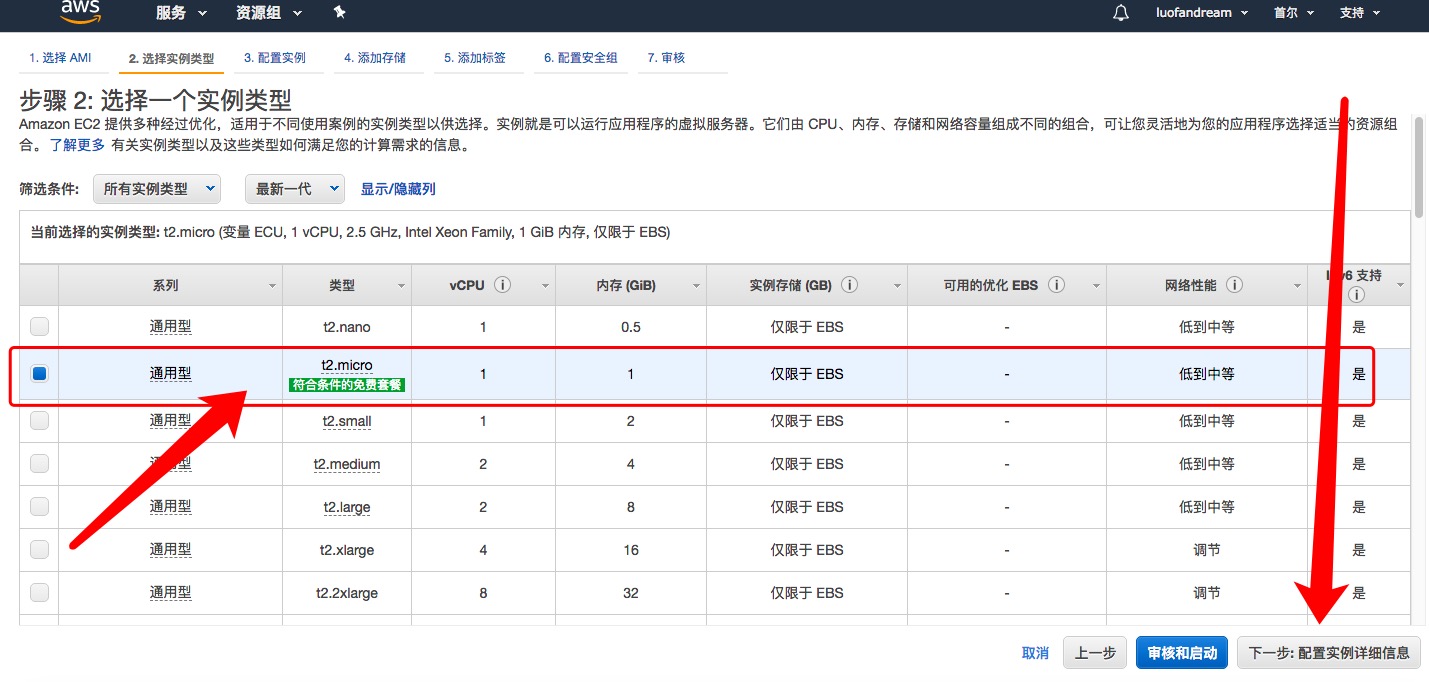Click the 取消 cancel link
The width and height of the screenshot is (1429, 682).
coord(1035,653)
